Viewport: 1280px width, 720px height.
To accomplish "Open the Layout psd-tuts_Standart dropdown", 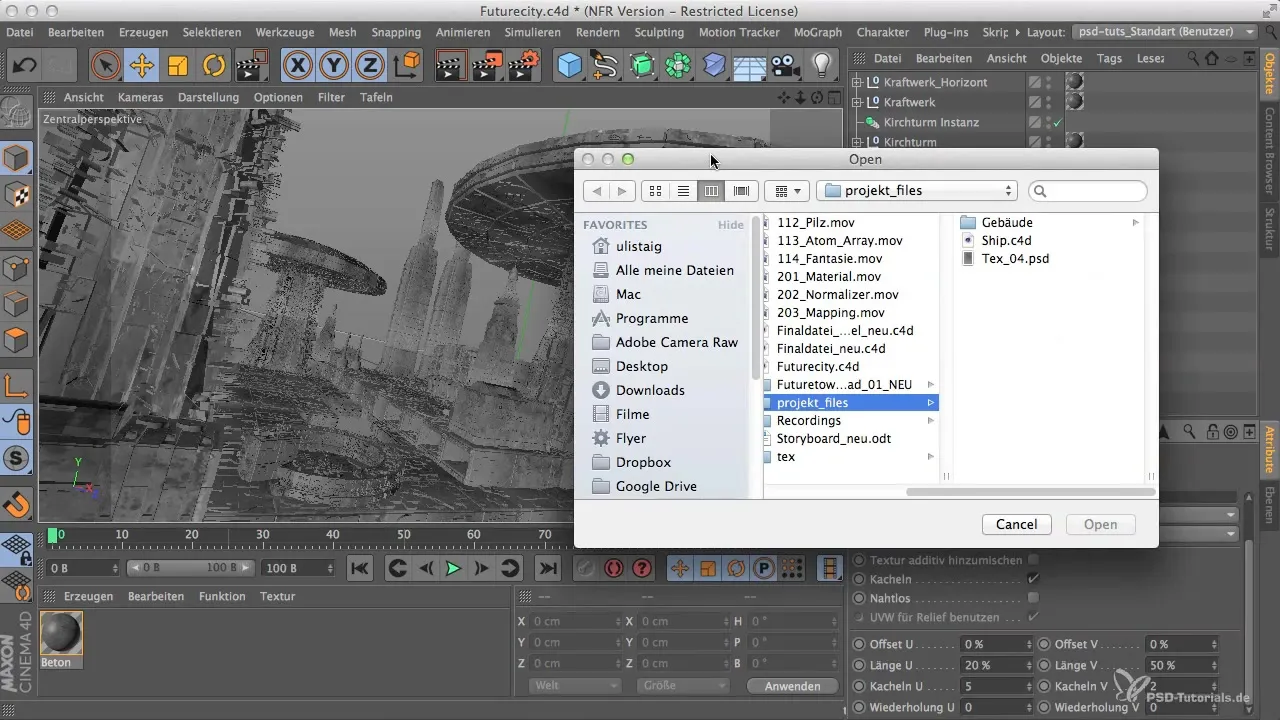I will click(1164, 32).
